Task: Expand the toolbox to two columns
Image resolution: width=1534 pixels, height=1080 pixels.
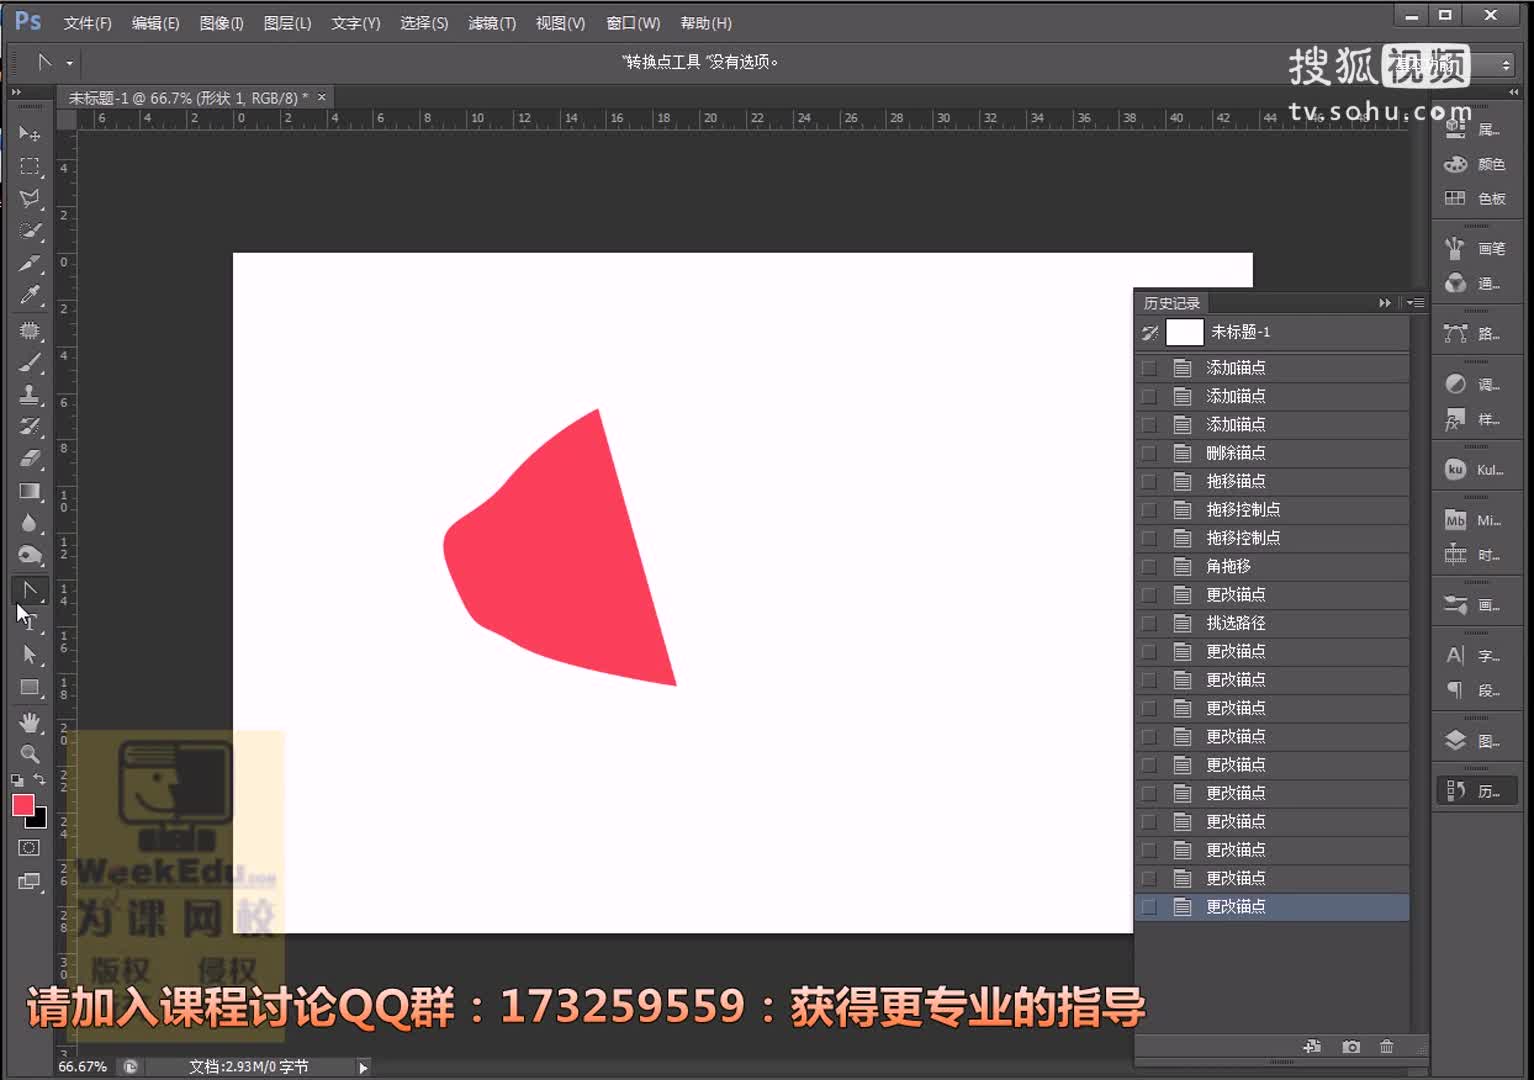Action: pos(16,92)
